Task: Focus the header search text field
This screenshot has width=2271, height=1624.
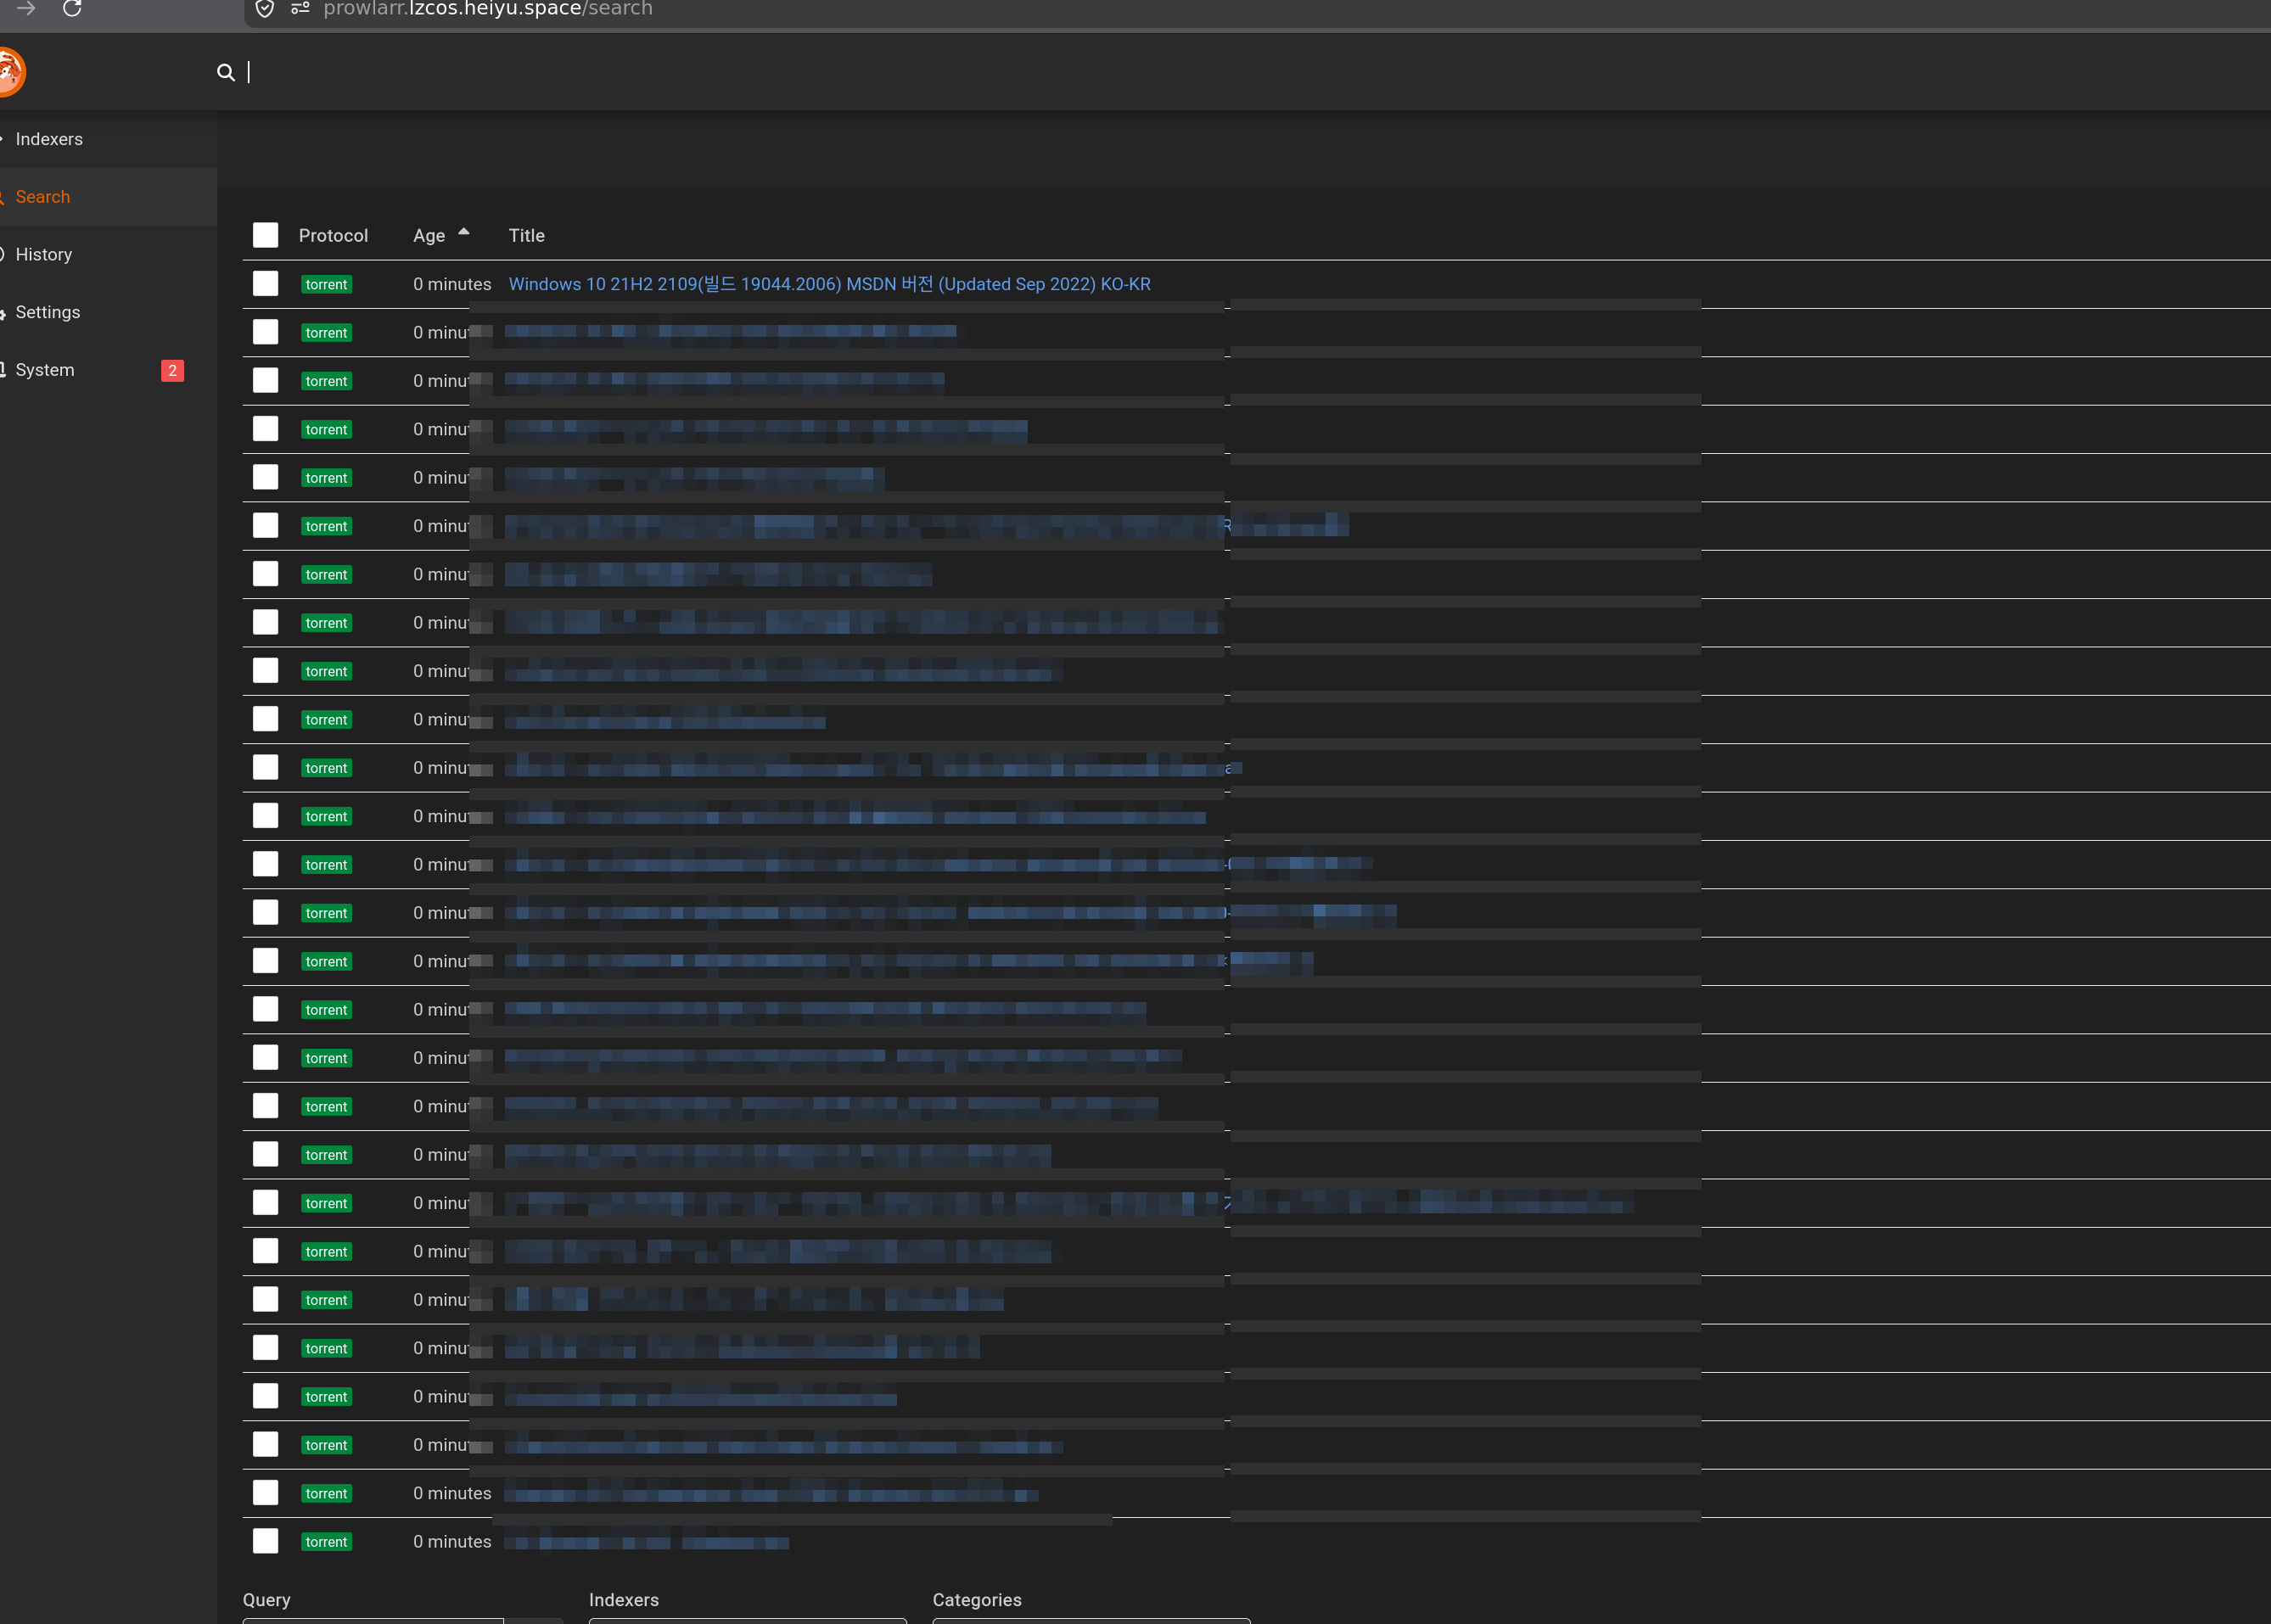Action: tap(1200, 72)
